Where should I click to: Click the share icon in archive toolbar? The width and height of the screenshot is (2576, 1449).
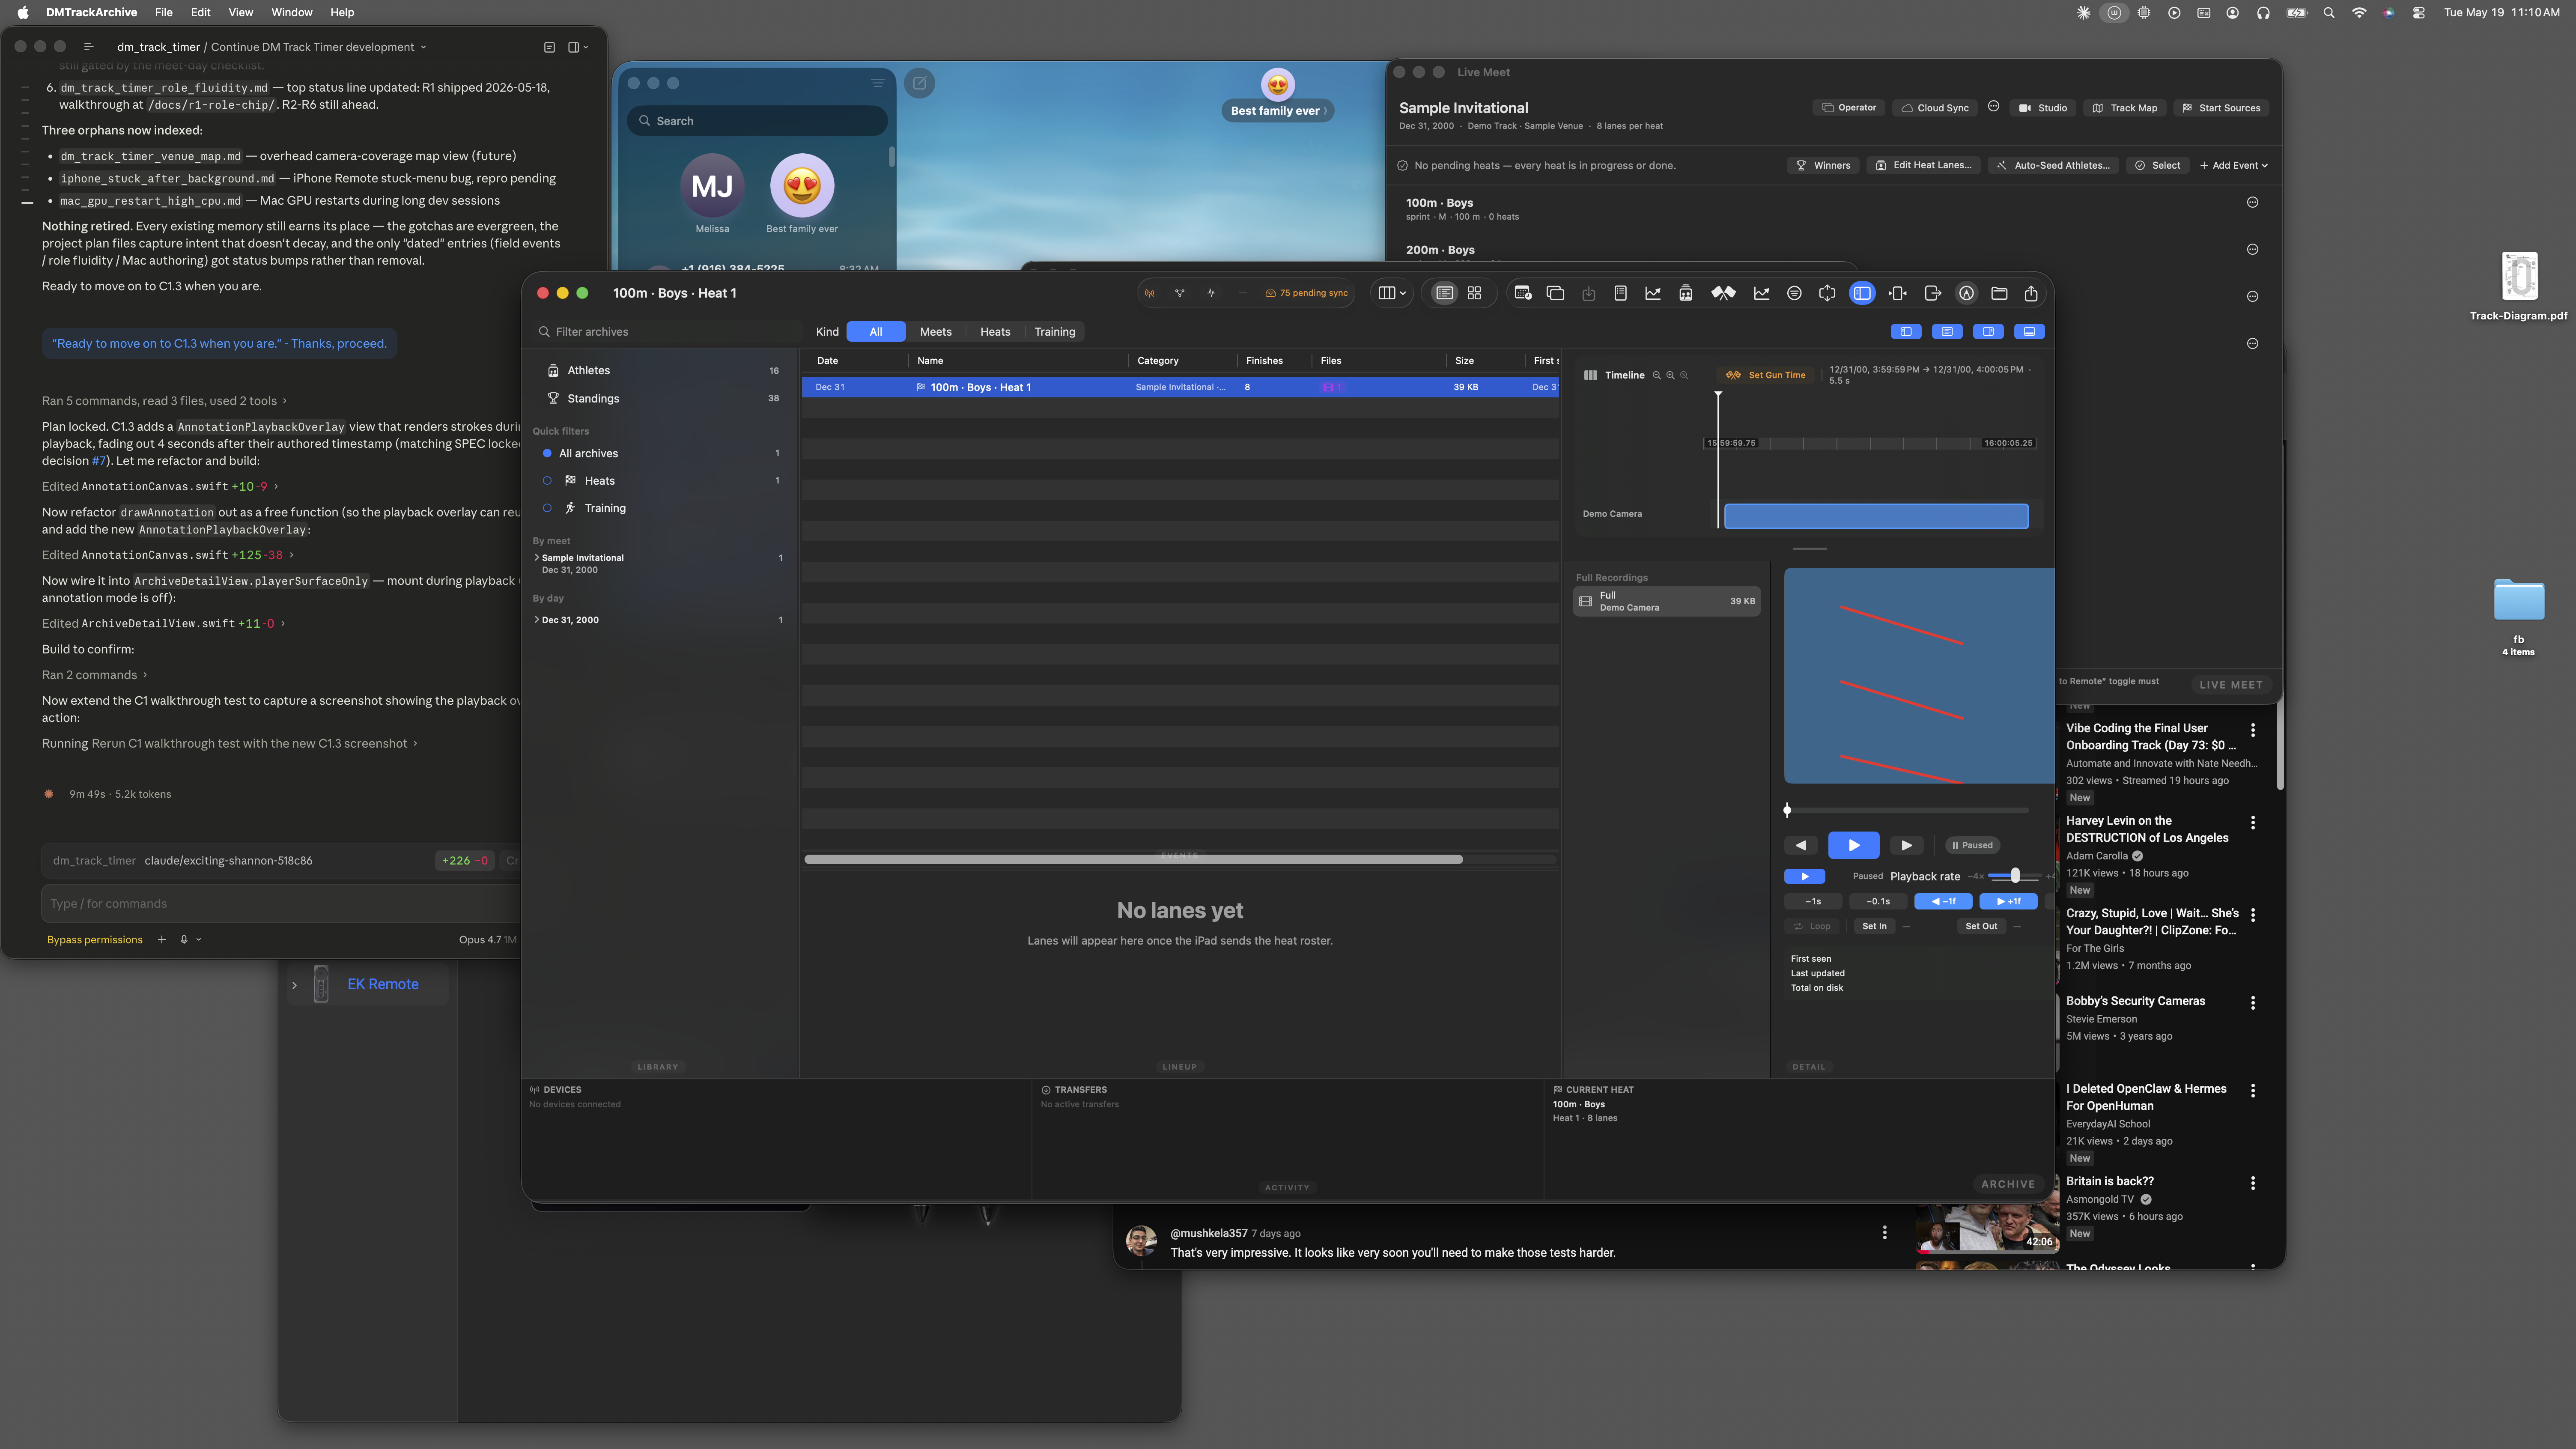(2031, 293)
